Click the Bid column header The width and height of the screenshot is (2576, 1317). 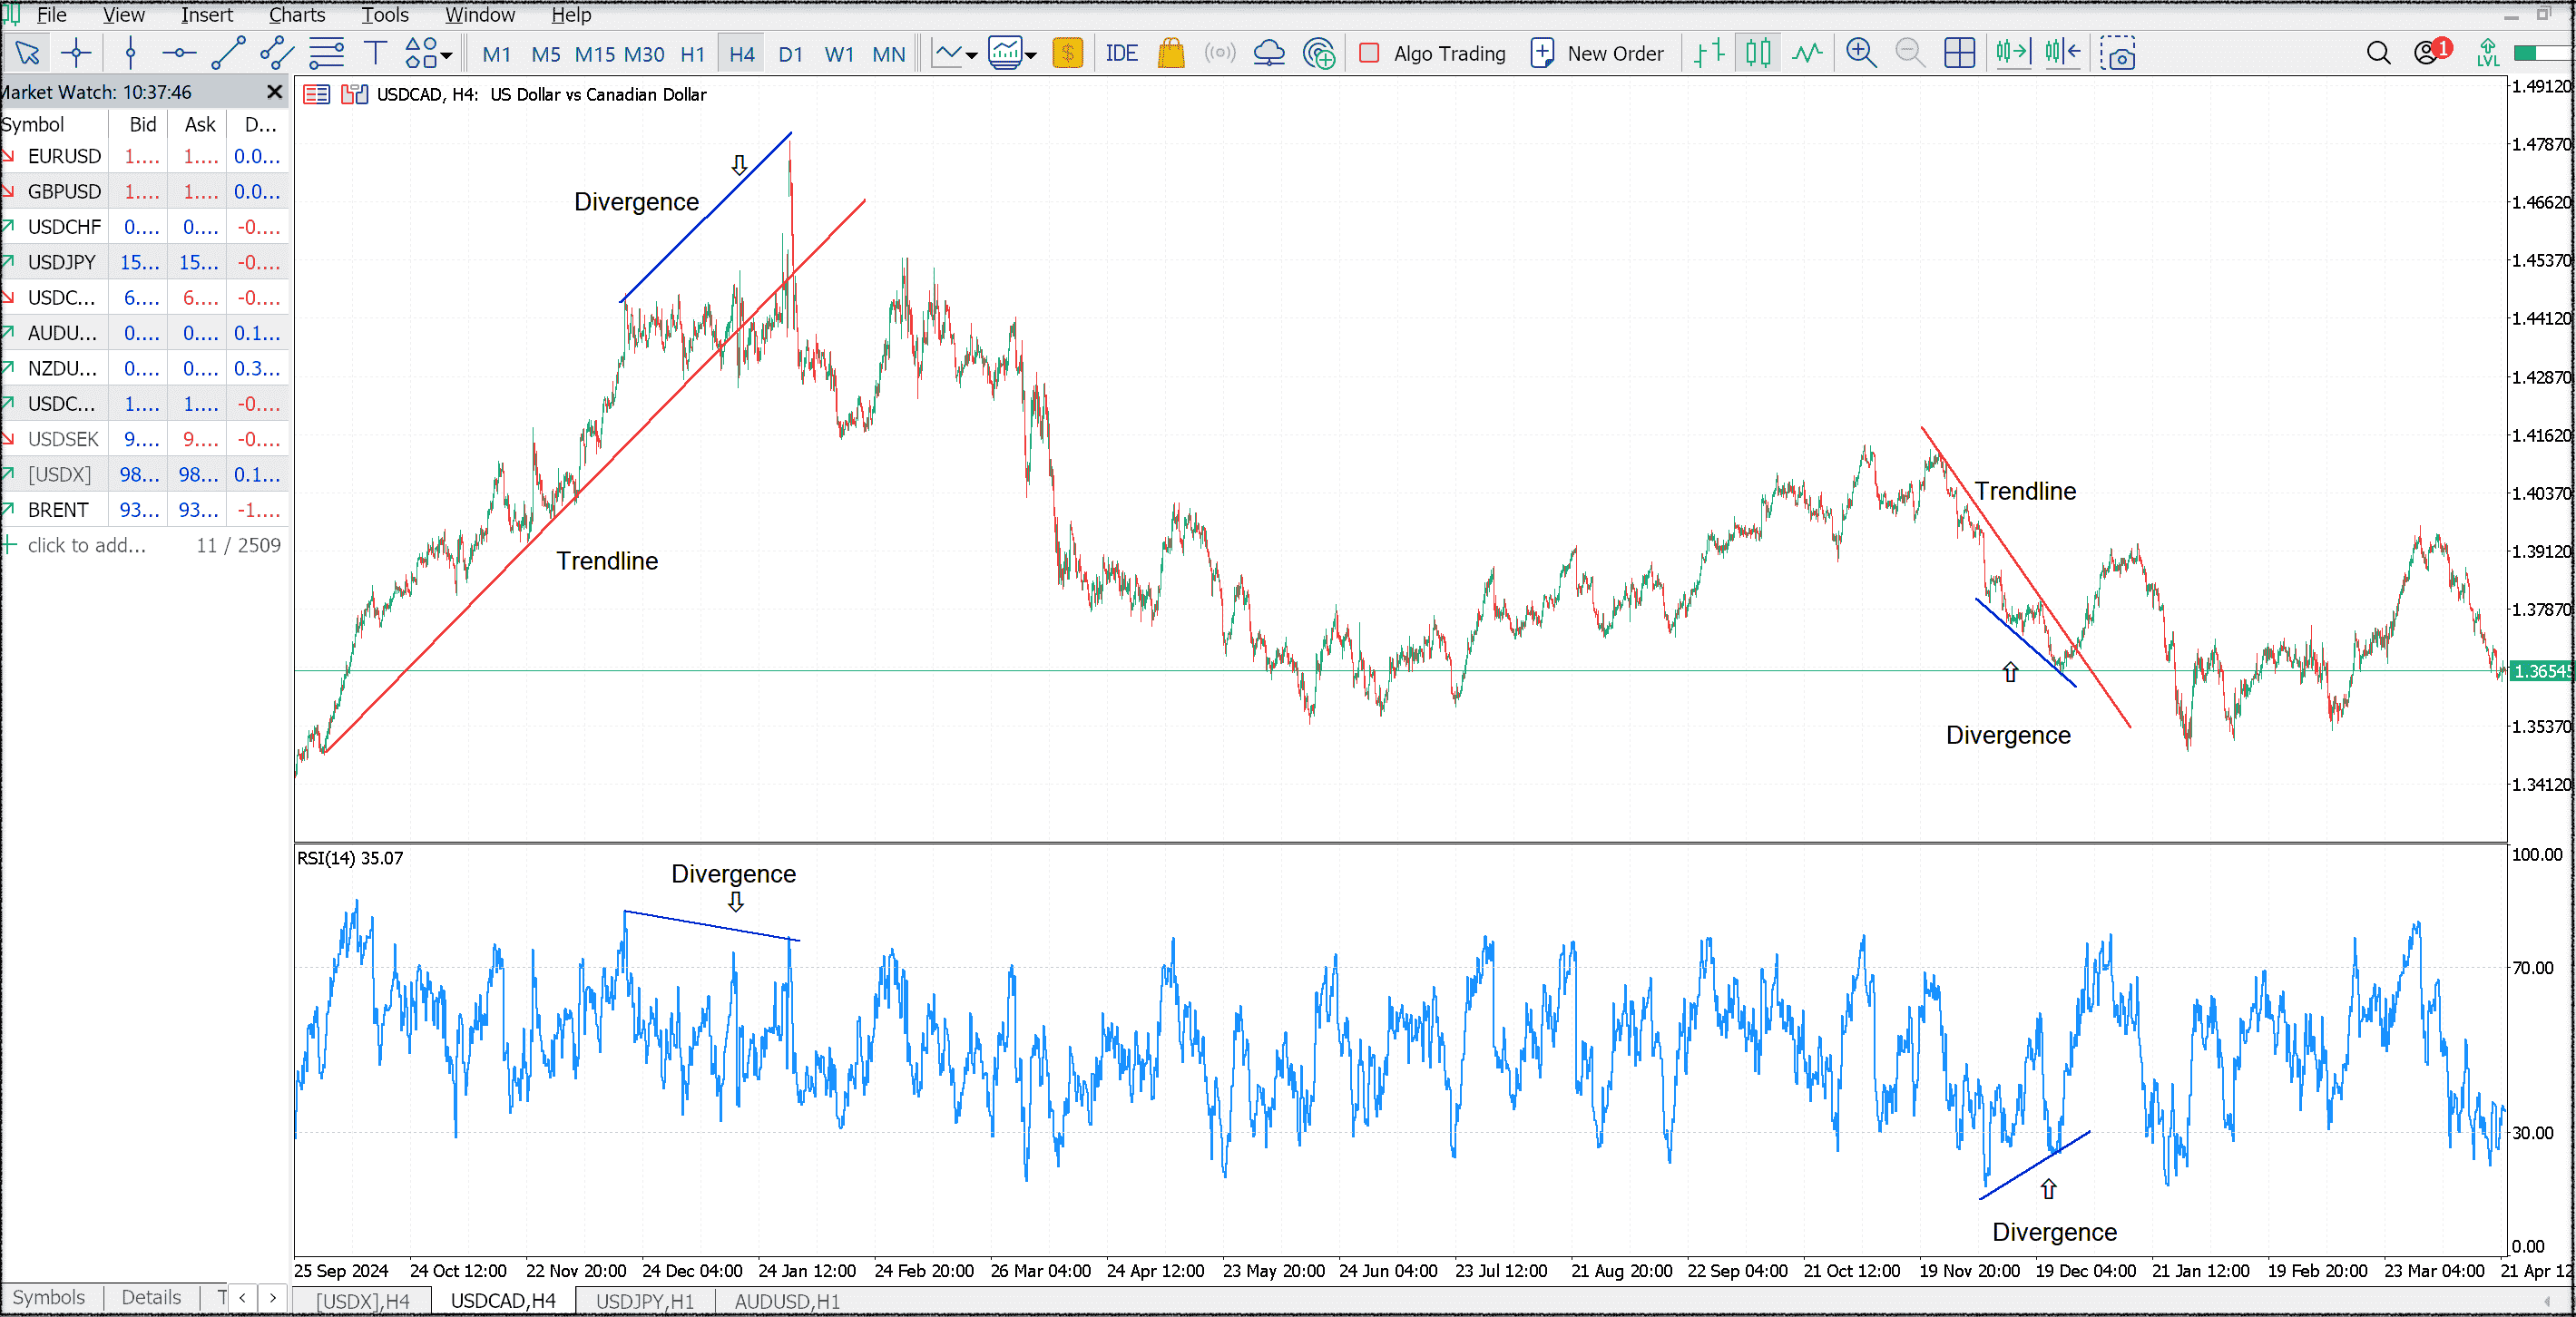pos(142,124)
